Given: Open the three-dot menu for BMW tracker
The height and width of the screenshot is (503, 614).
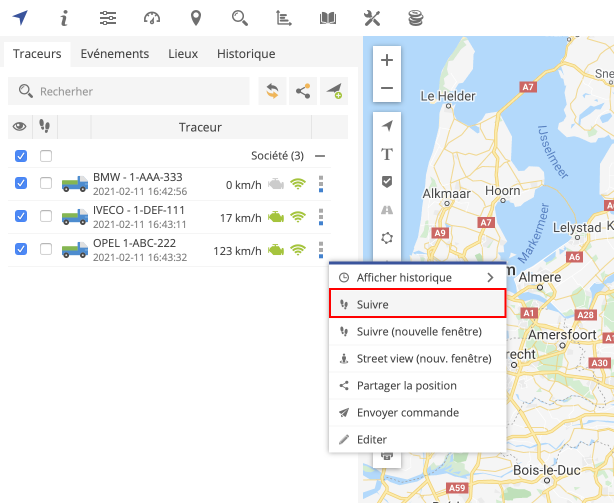Looking at the screenshot, I should [321, 184].
